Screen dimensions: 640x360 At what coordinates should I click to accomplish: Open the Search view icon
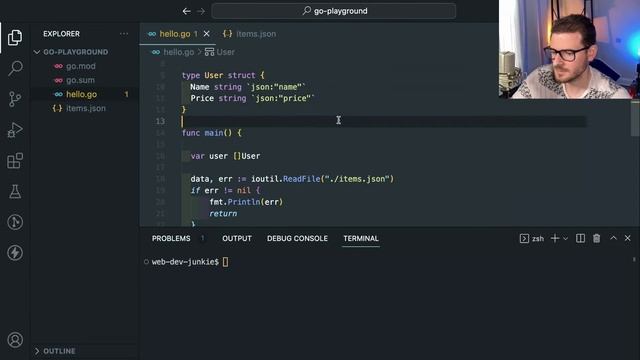pyautogui.click(x=15, y=68)
